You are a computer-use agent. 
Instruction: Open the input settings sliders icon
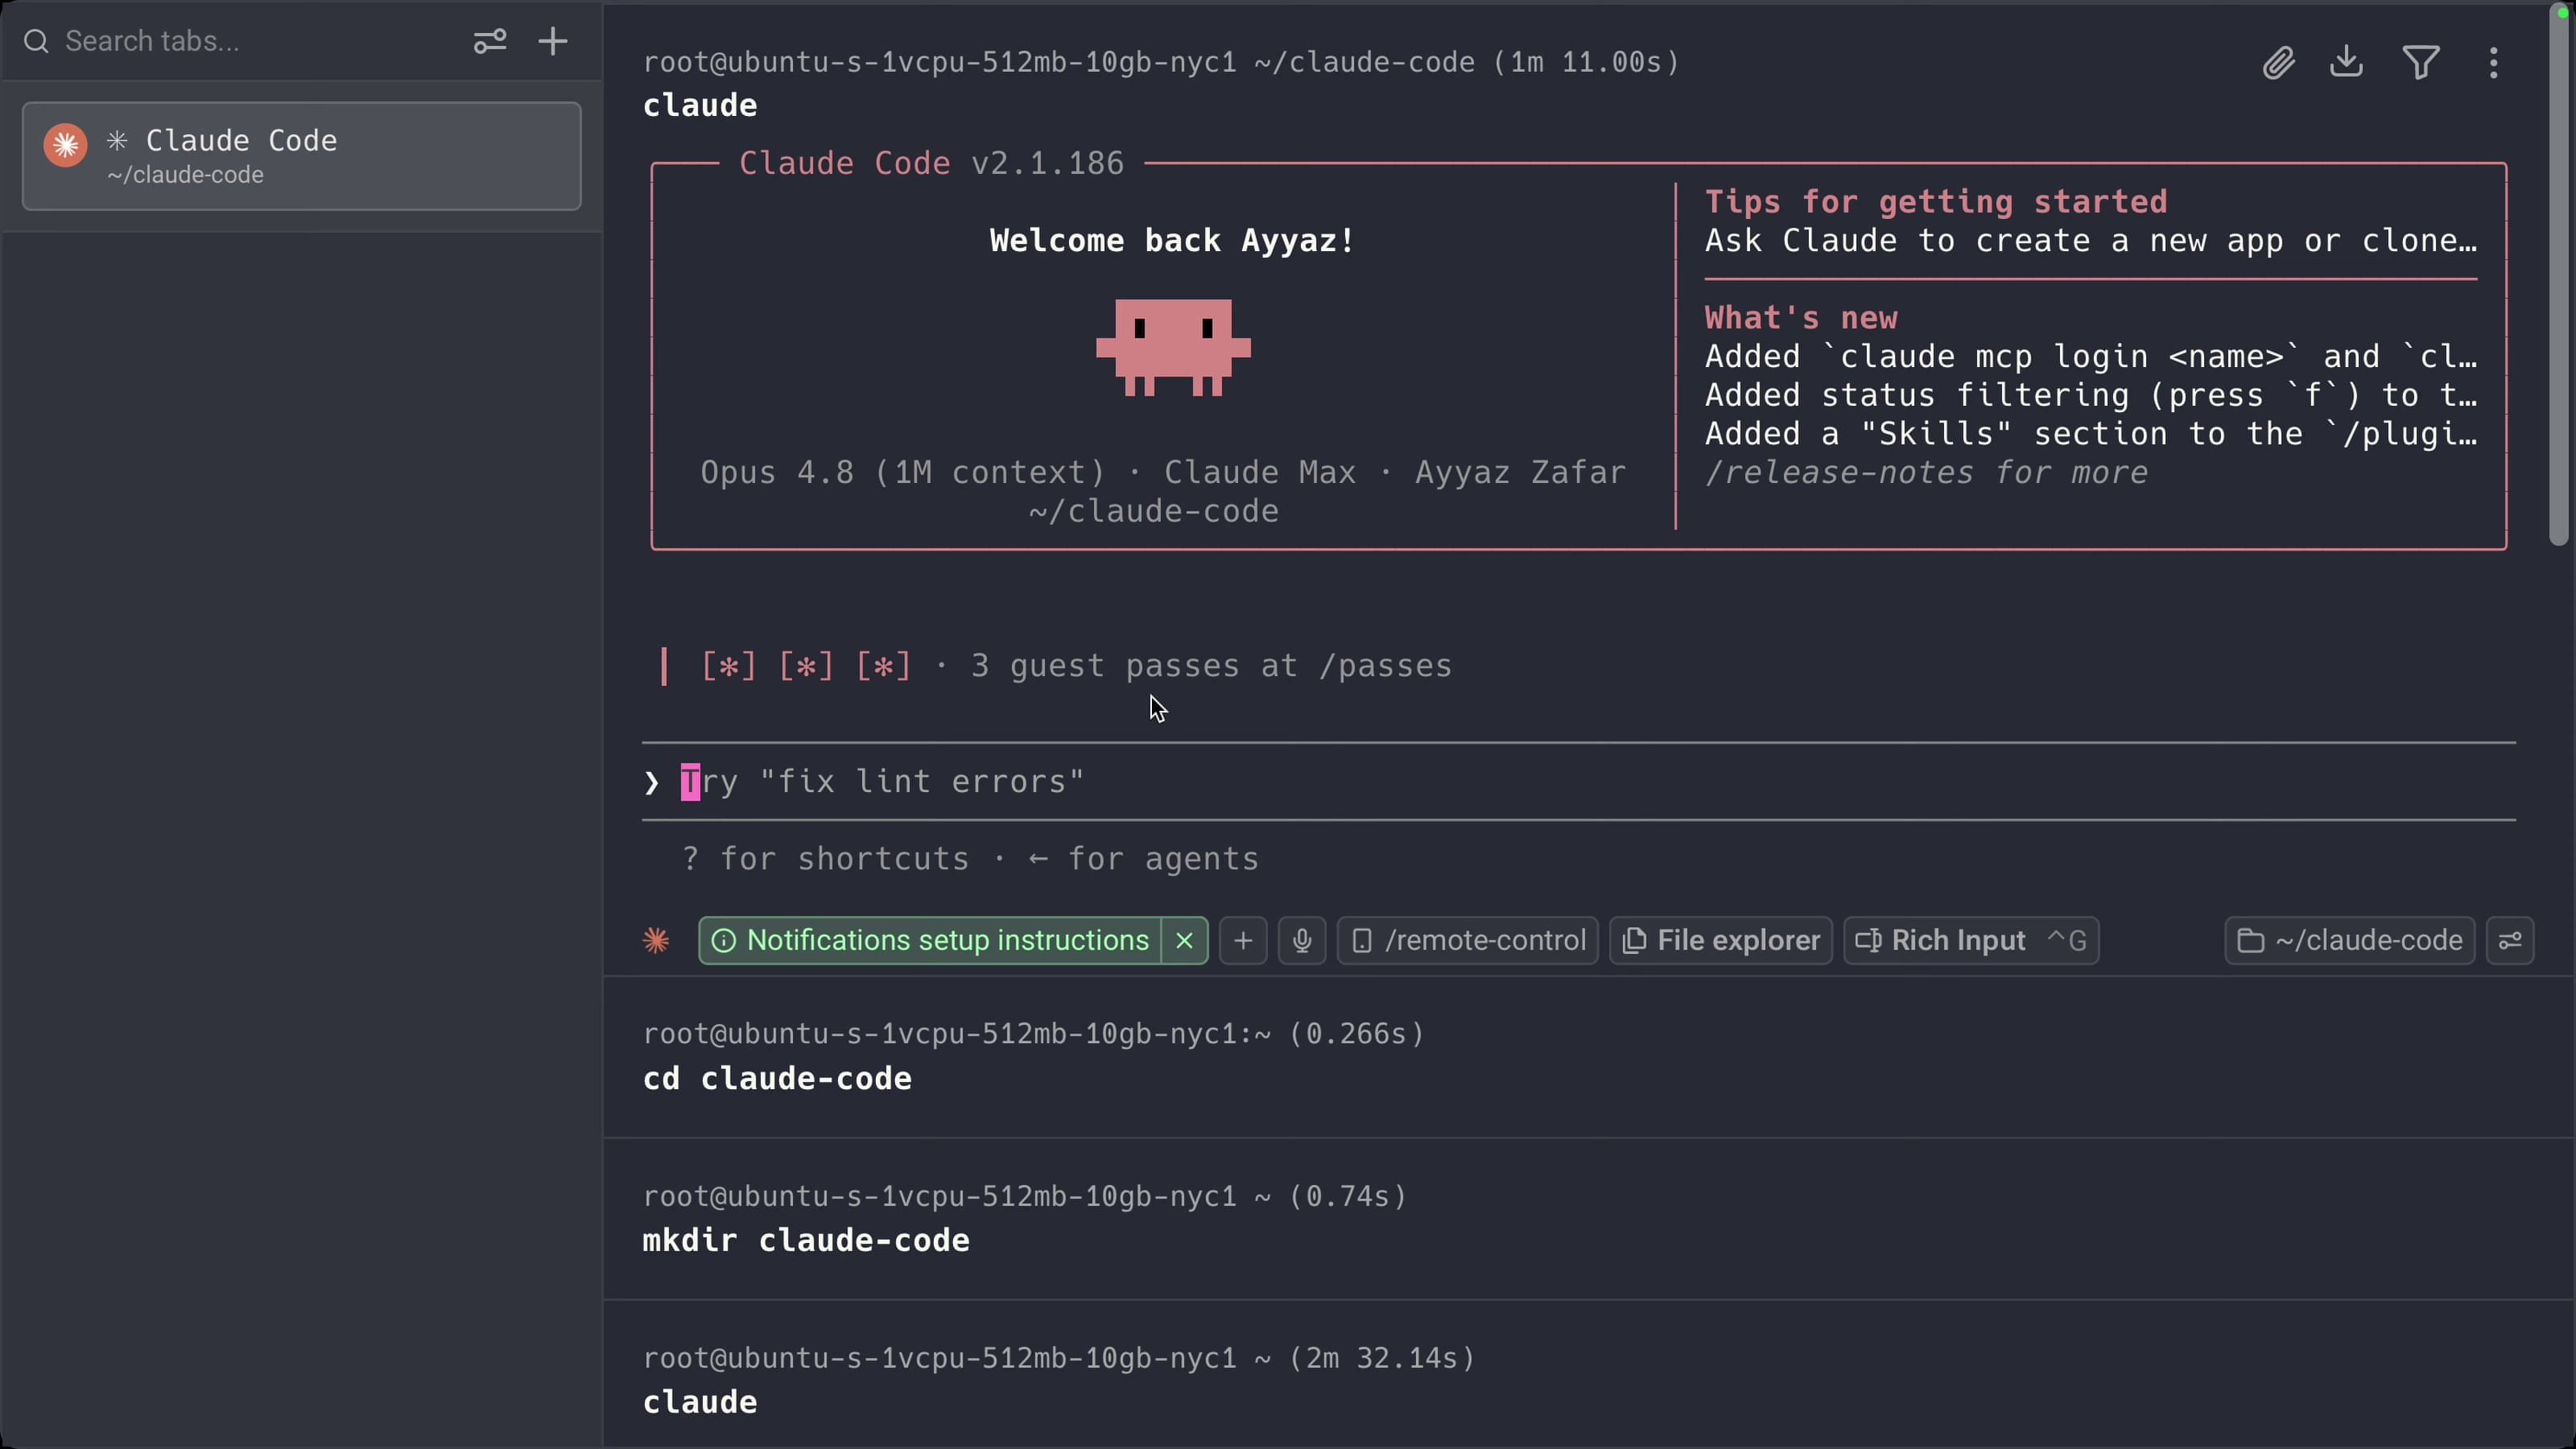(2510, 940)
